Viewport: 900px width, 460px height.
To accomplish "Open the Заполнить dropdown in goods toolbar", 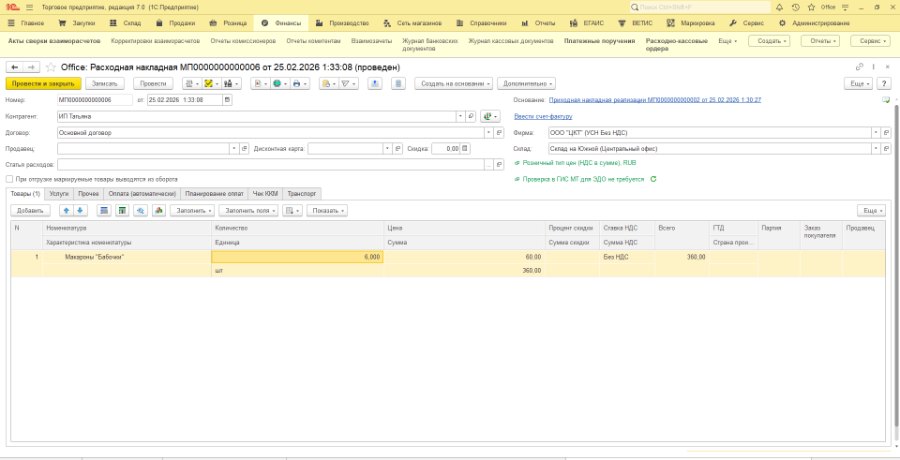I will tap(192, 211).
